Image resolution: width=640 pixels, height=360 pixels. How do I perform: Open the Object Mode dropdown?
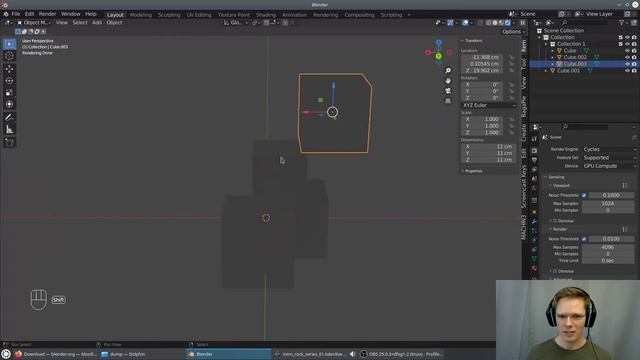(34, 23)
